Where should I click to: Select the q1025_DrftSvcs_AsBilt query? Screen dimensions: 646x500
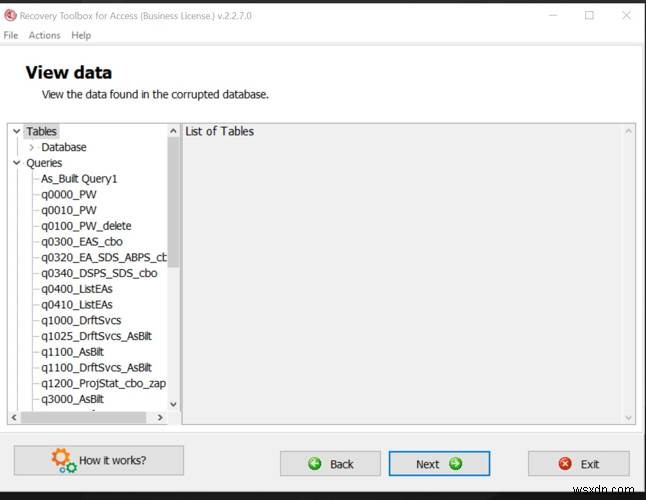click(96, 336)
